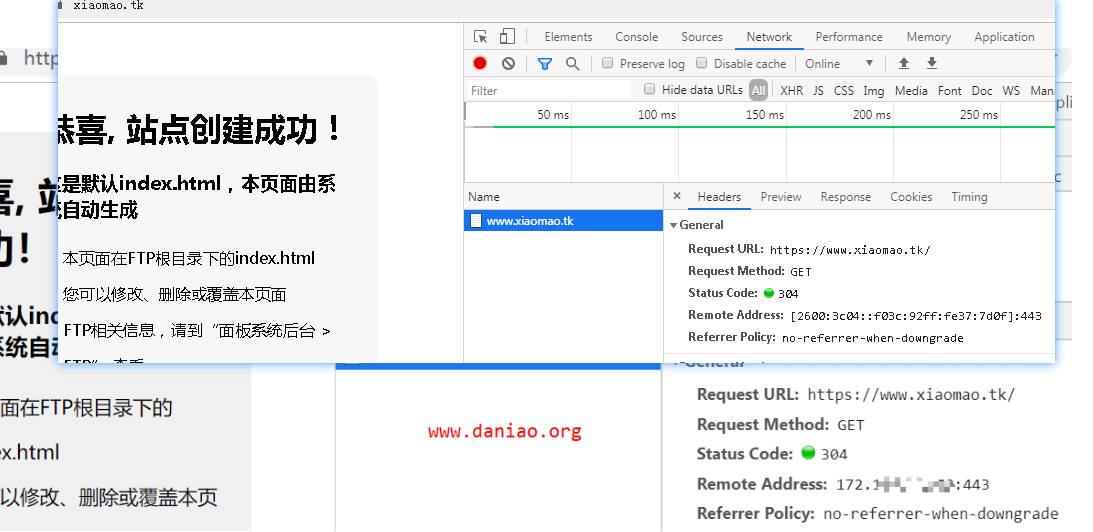Click the 100 ms timeline marker
1093x532 pixels.
[x=657, y=114]
